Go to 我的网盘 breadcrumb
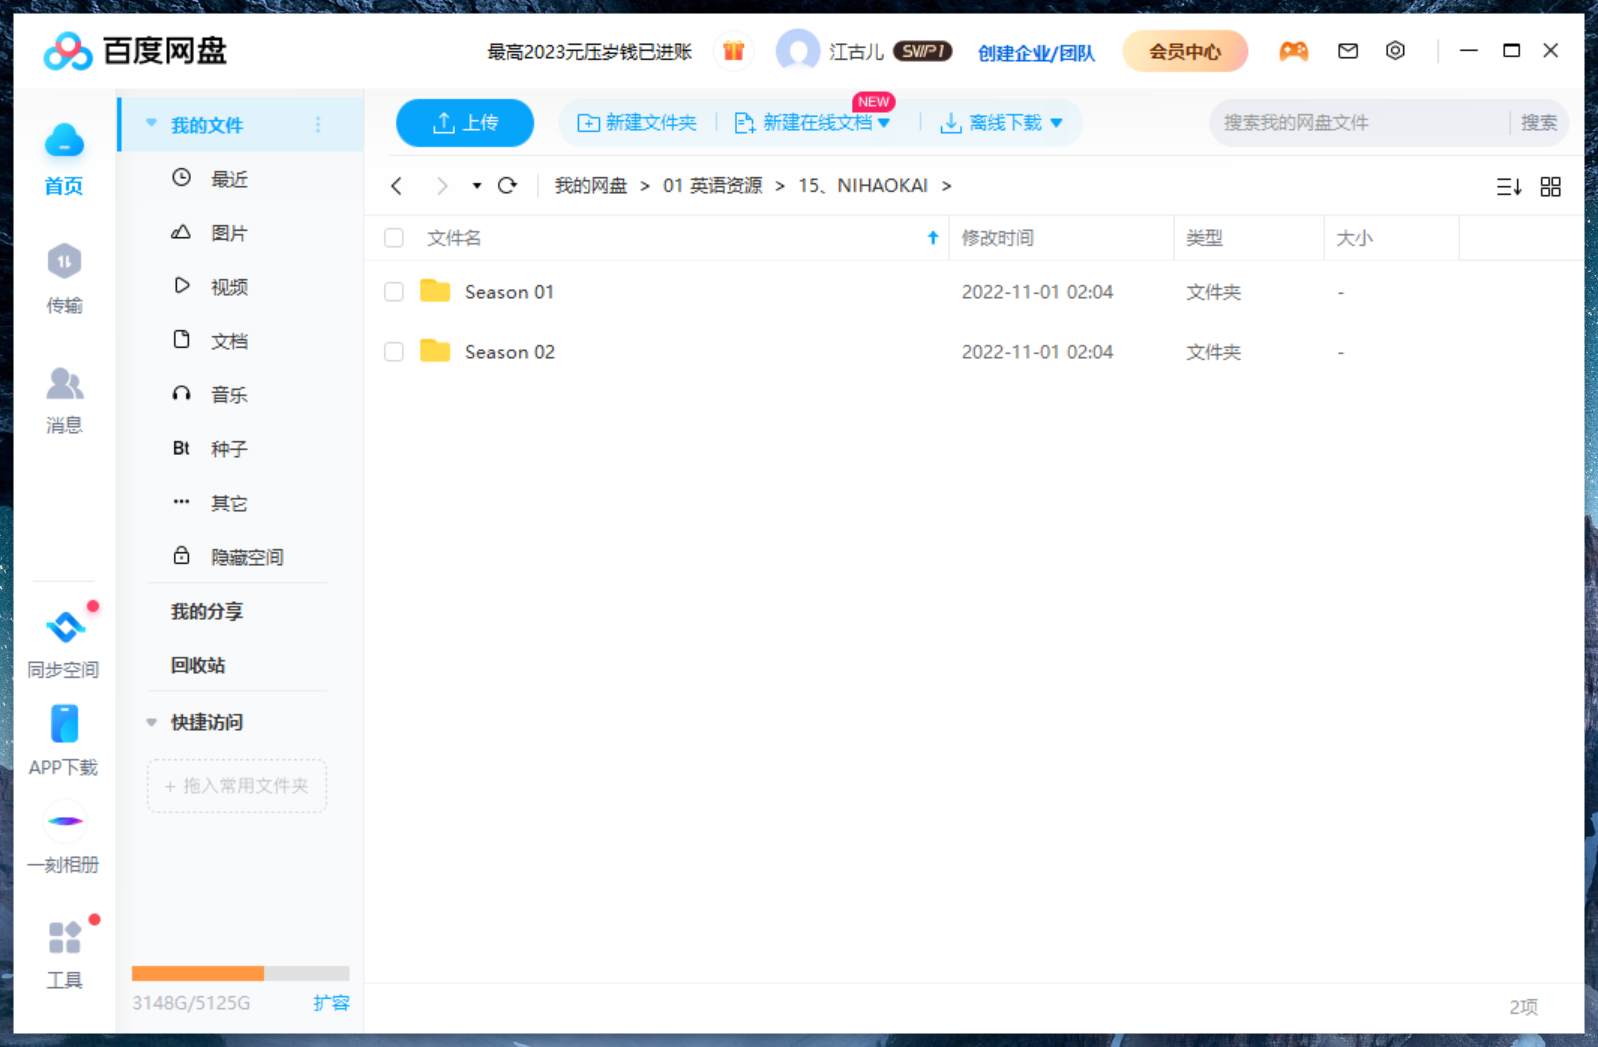1598x1047 pixels. click(591, 186)
